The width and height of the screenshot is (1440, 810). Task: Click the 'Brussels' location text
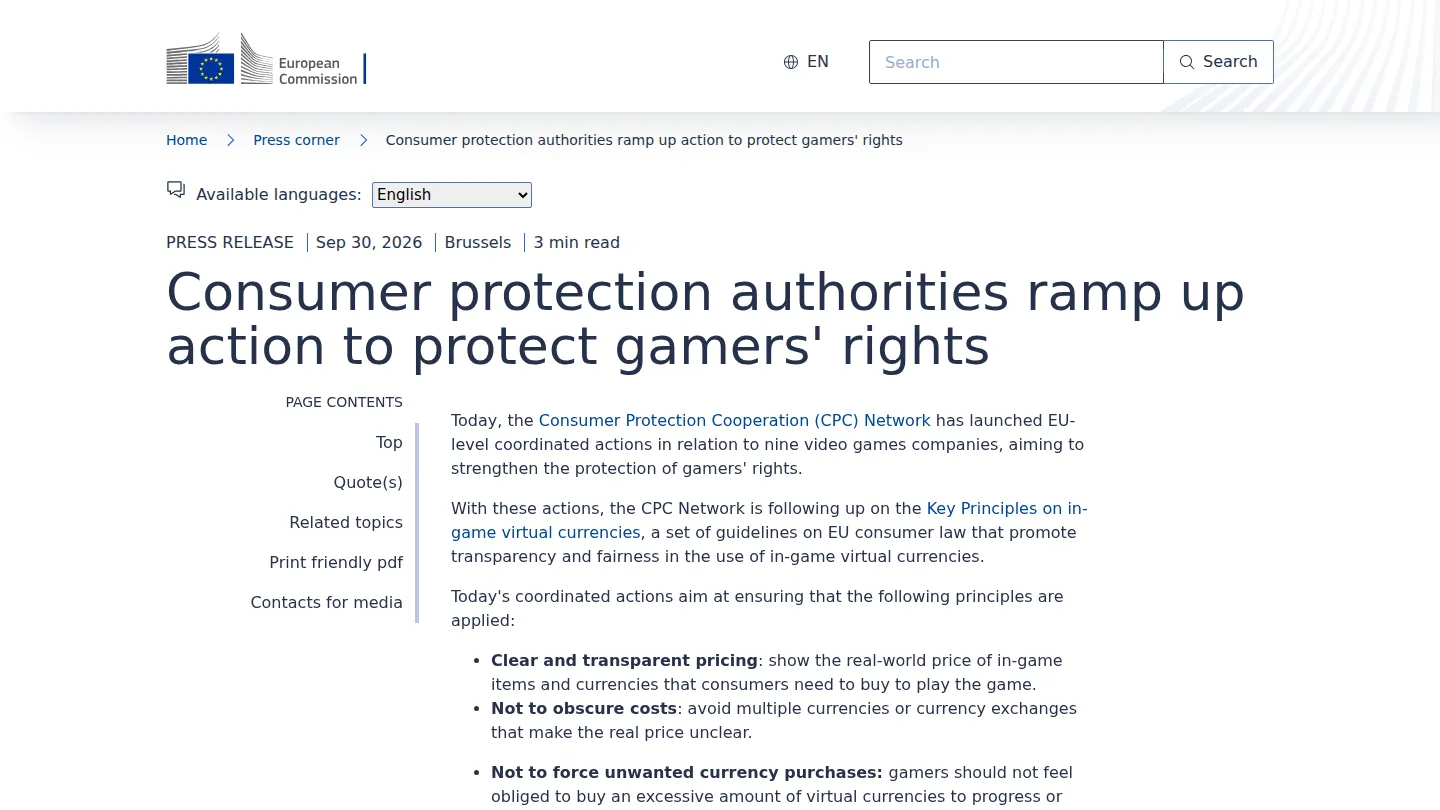point(478,242)
